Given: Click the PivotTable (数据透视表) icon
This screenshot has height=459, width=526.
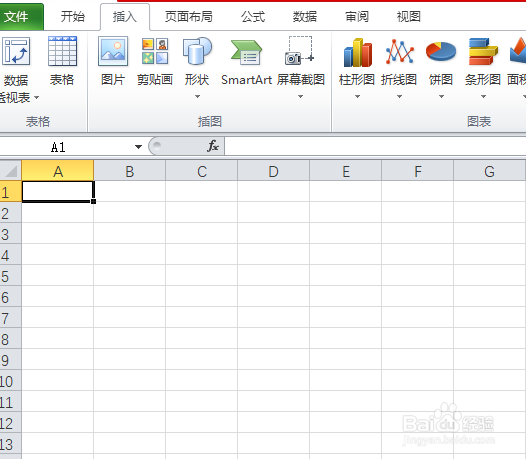Looking at the screenshot, I should 16,51.
